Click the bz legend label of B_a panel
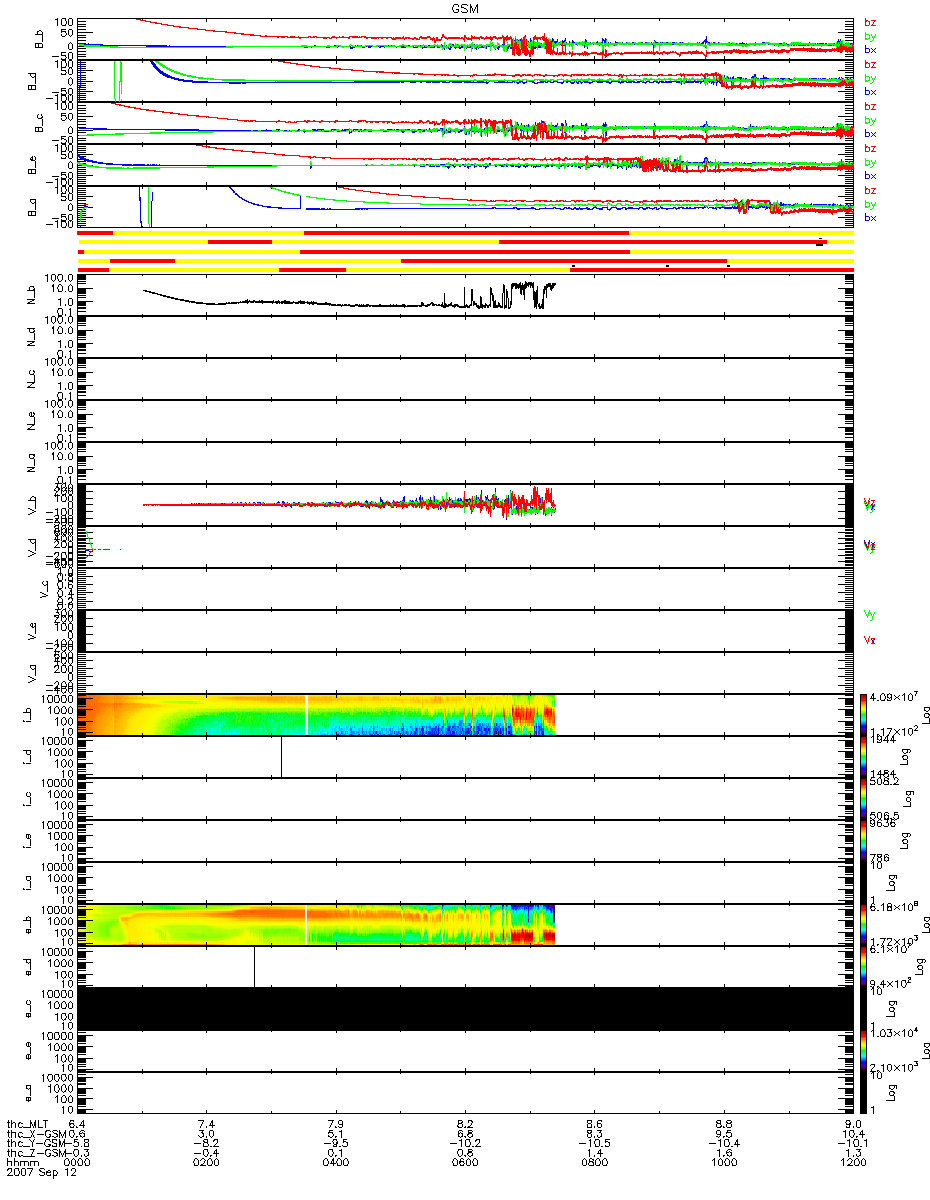 [870, 189]
